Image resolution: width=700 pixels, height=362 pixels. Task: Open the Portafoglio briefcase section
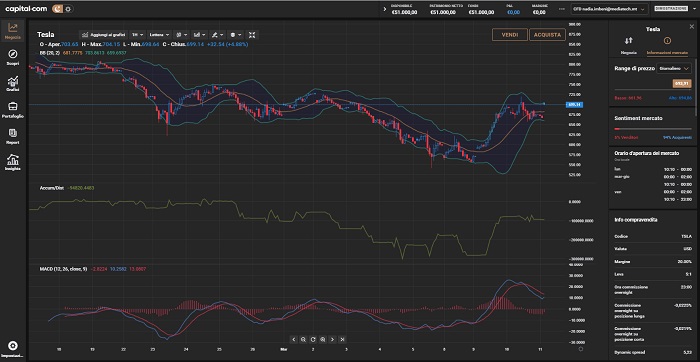click(12, 110)
